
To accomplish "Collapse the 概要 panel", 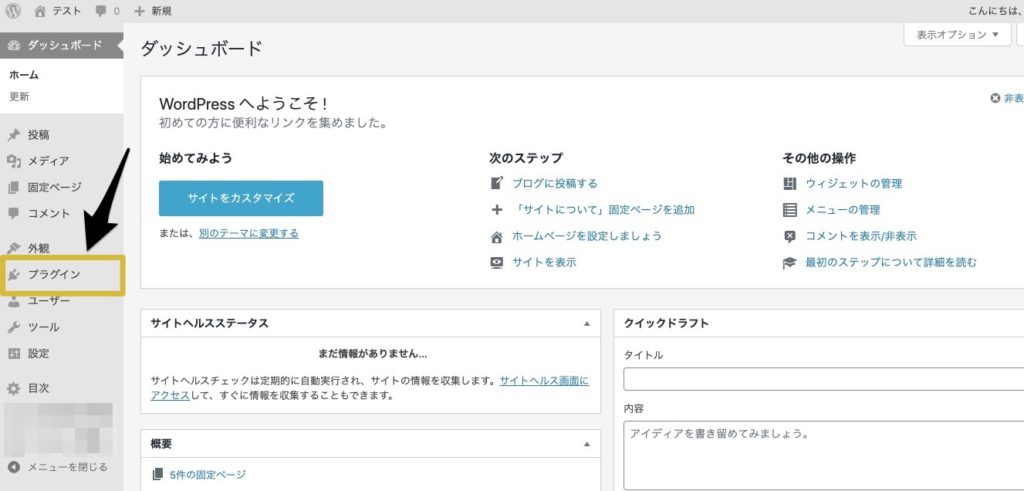I will (x=586, y=444).
